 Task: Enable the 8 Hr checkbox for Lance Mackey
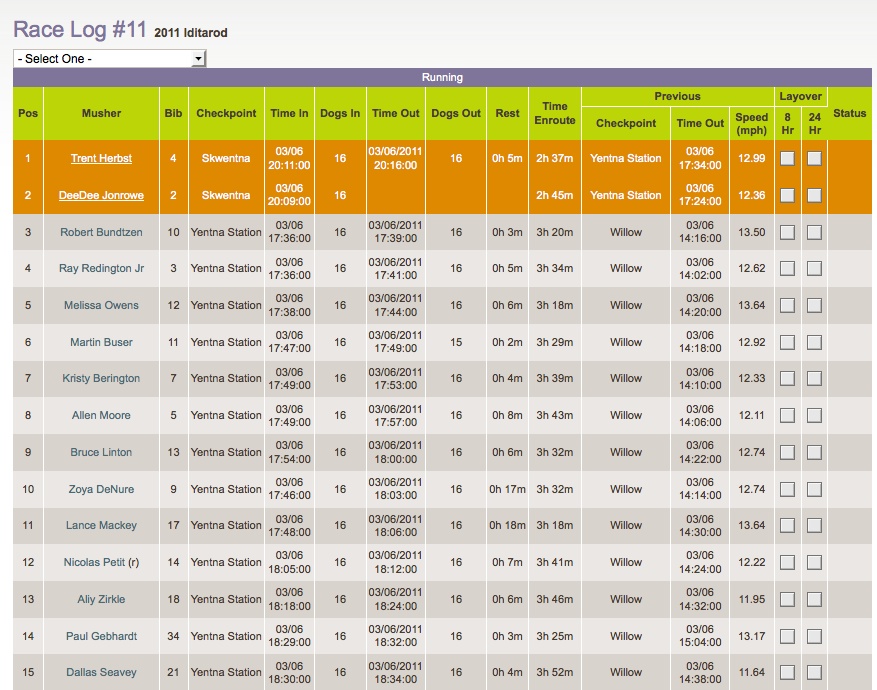pyautogui.click(x=788, y=525)
